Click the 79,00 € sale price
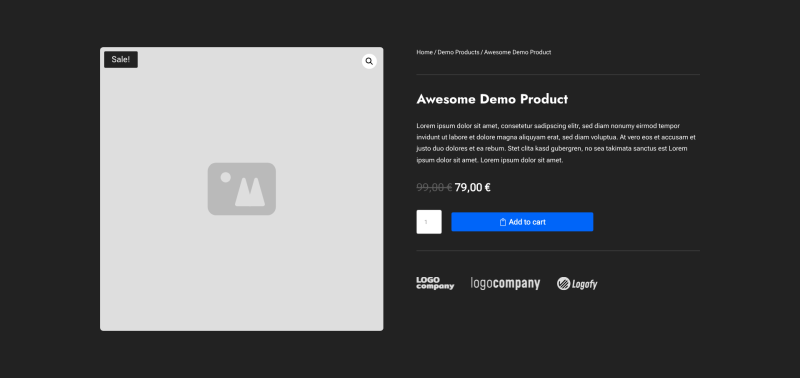 coord(472,187)
